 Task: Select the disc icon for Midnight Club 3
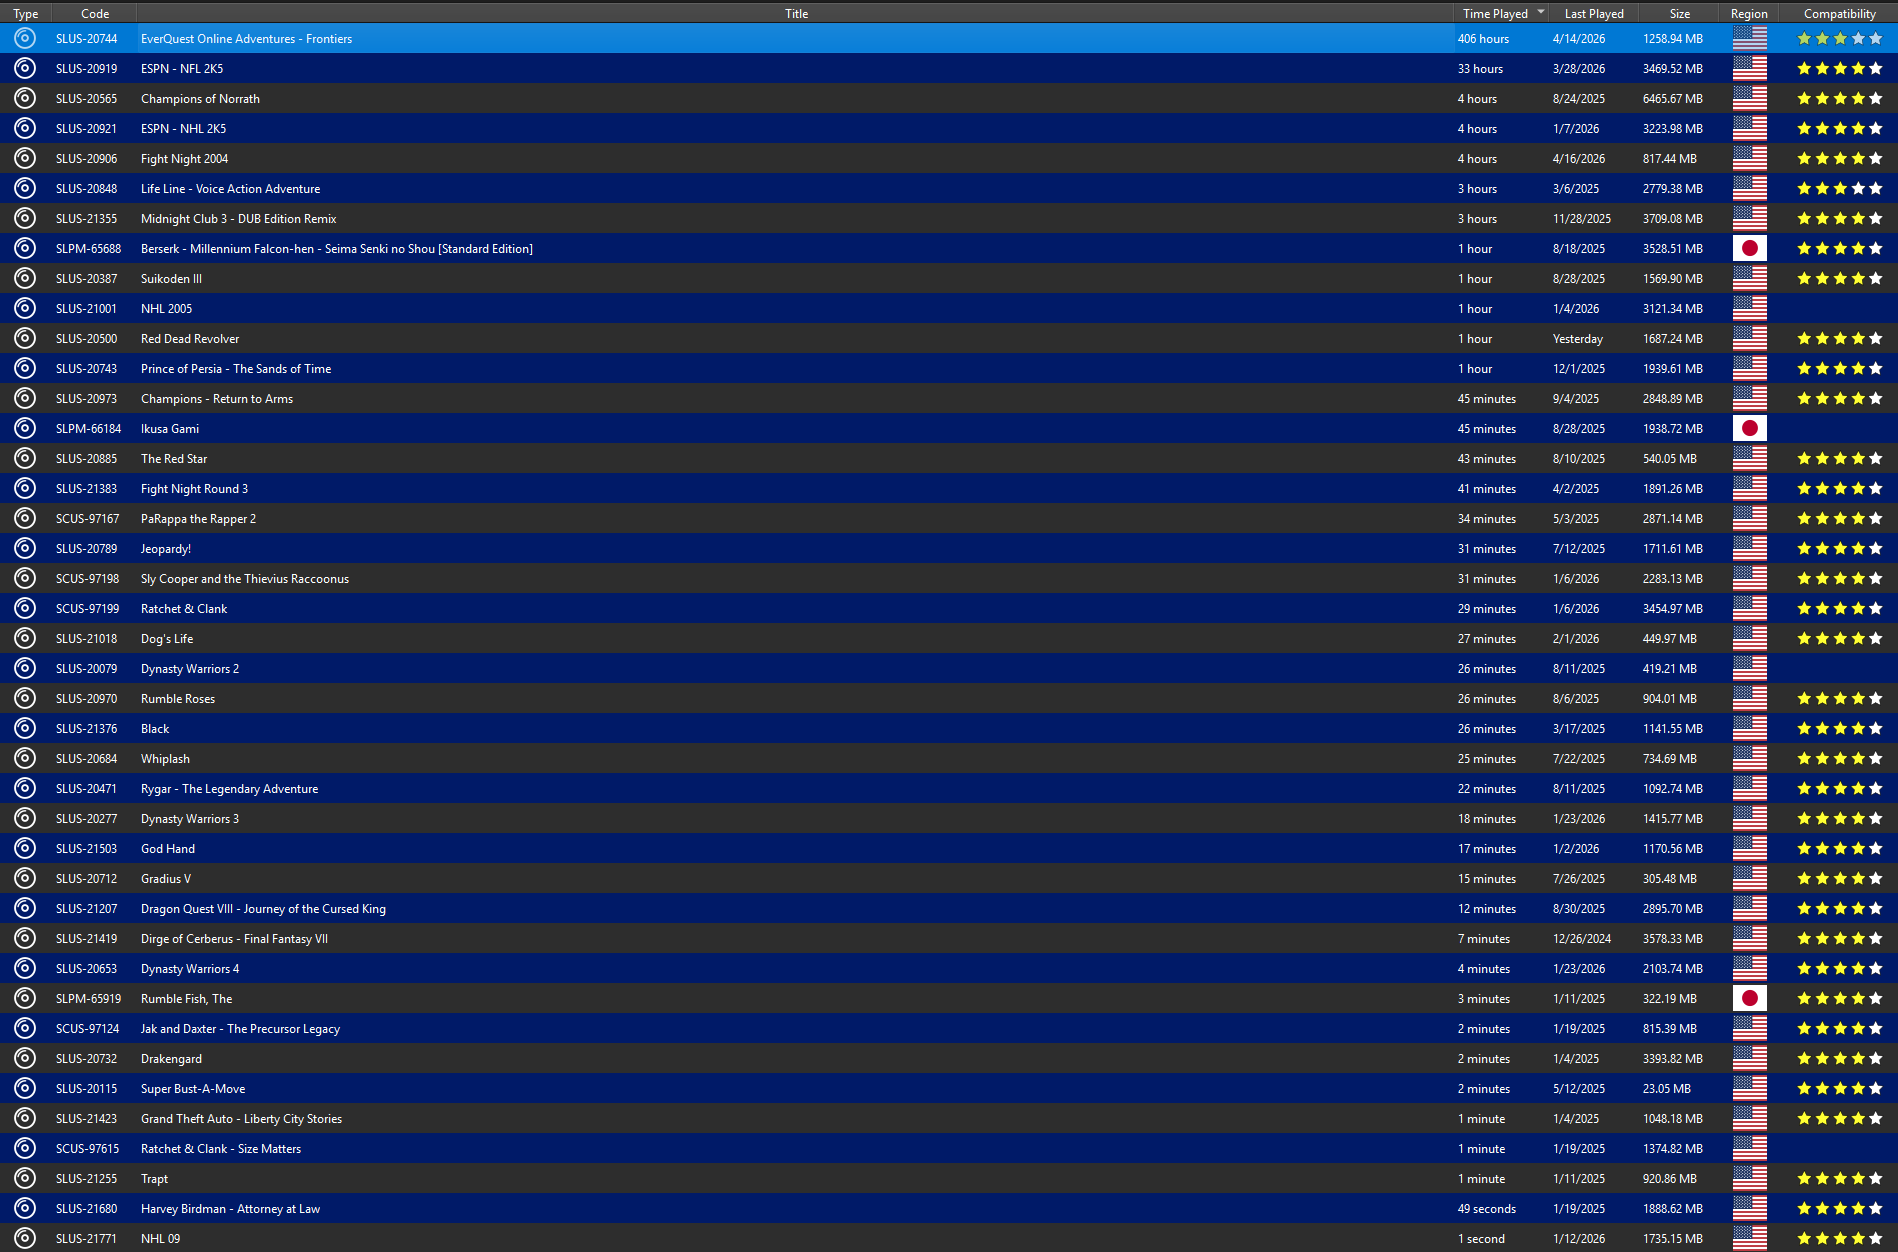(x=25, y=218)
